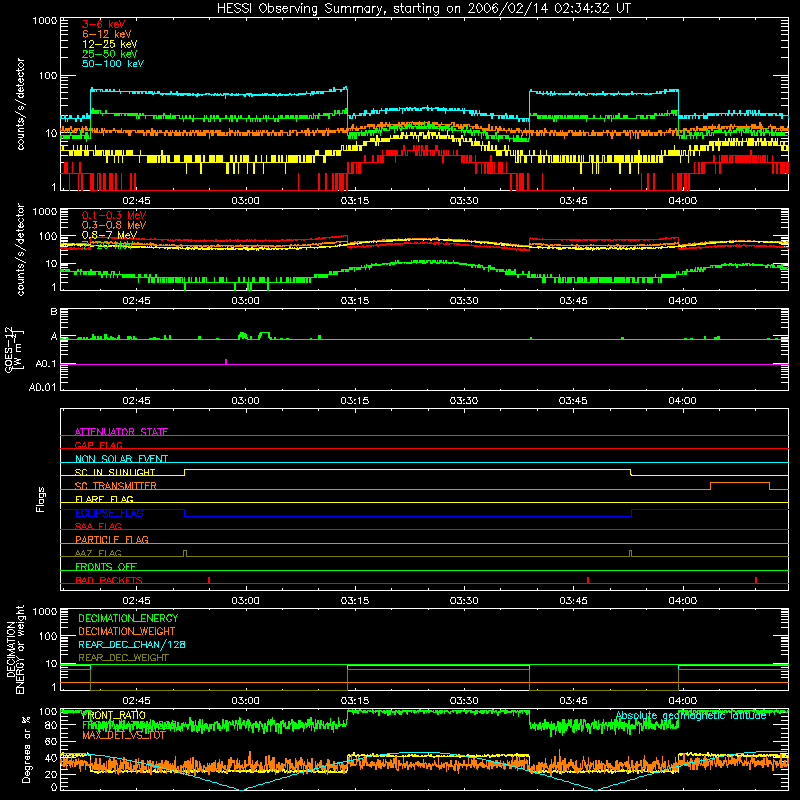
Task: Click the MAX_DET_VS_TOT legend label
Action: [x=123, y=735]
